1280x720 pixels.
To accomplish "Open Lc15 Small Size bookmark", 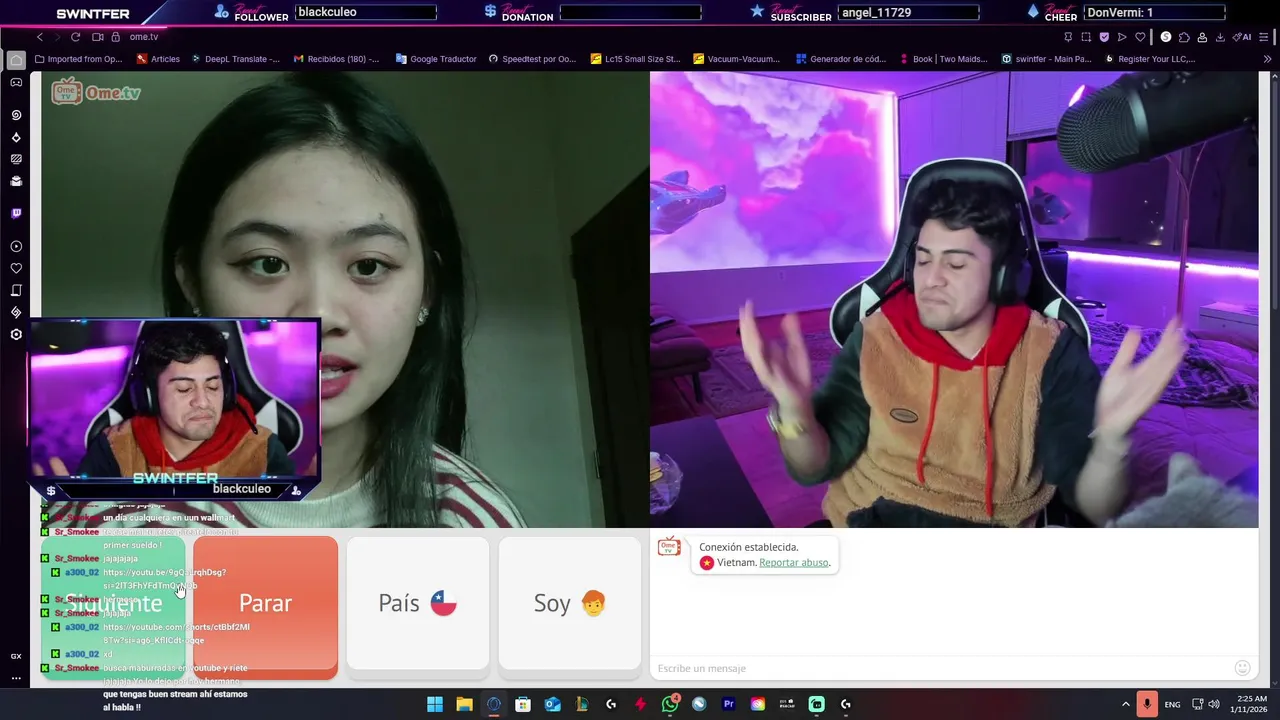I will [x=635, y=59].
